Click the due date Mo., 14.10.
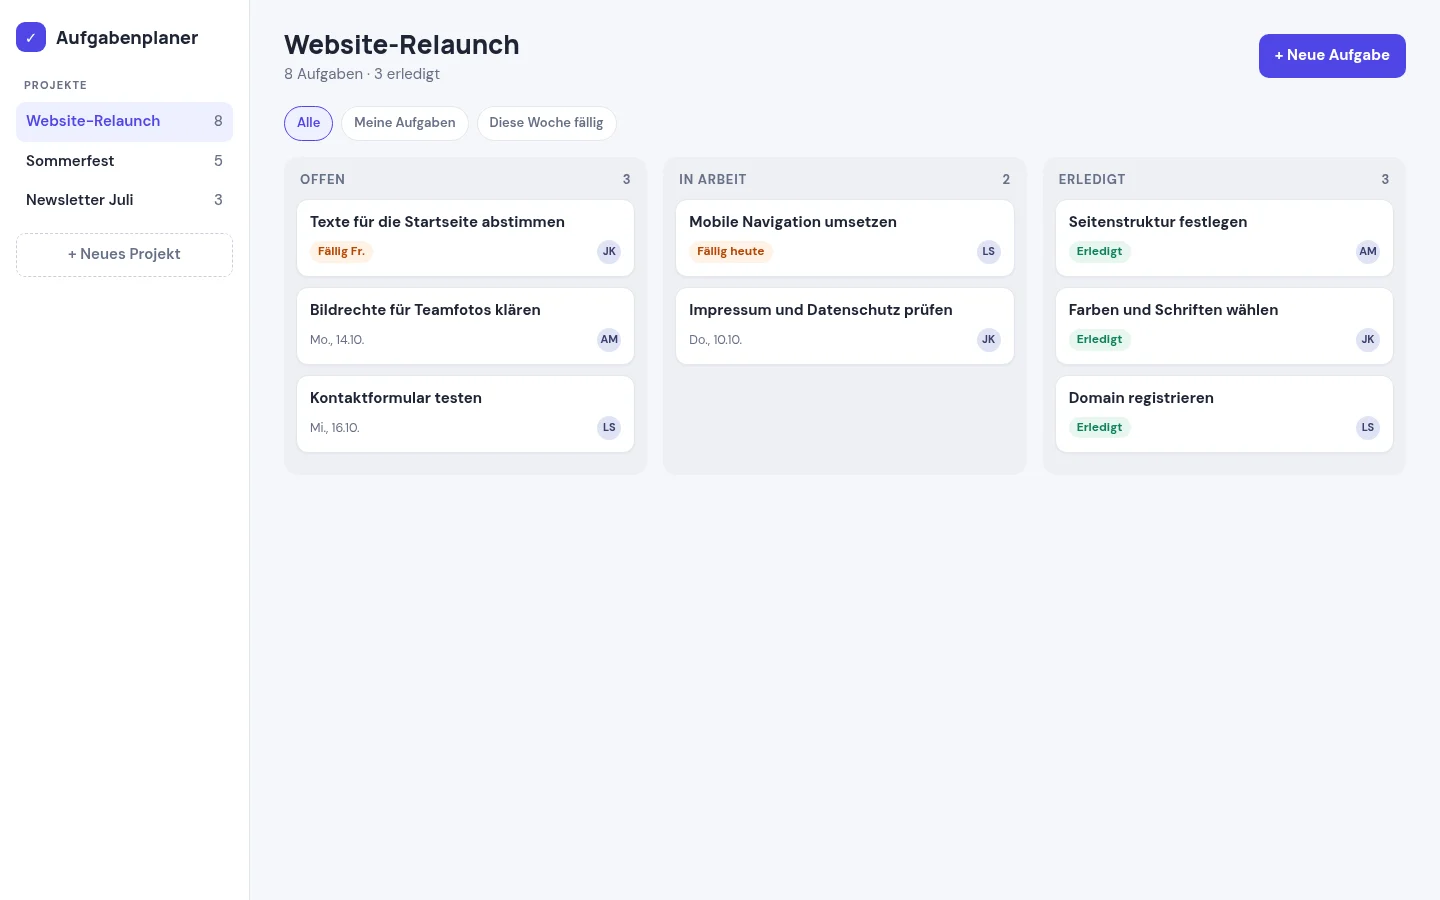This screenshot has height=900, width=1440. pyautogui.click(x=337, y=340)
